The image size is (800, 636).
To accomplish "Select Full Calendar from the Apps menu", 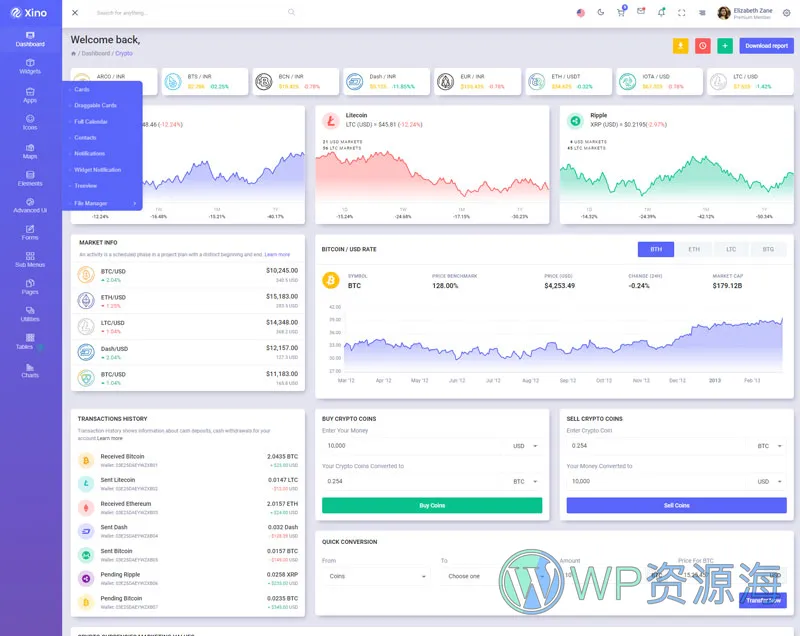I will click(x=91, y=121).
